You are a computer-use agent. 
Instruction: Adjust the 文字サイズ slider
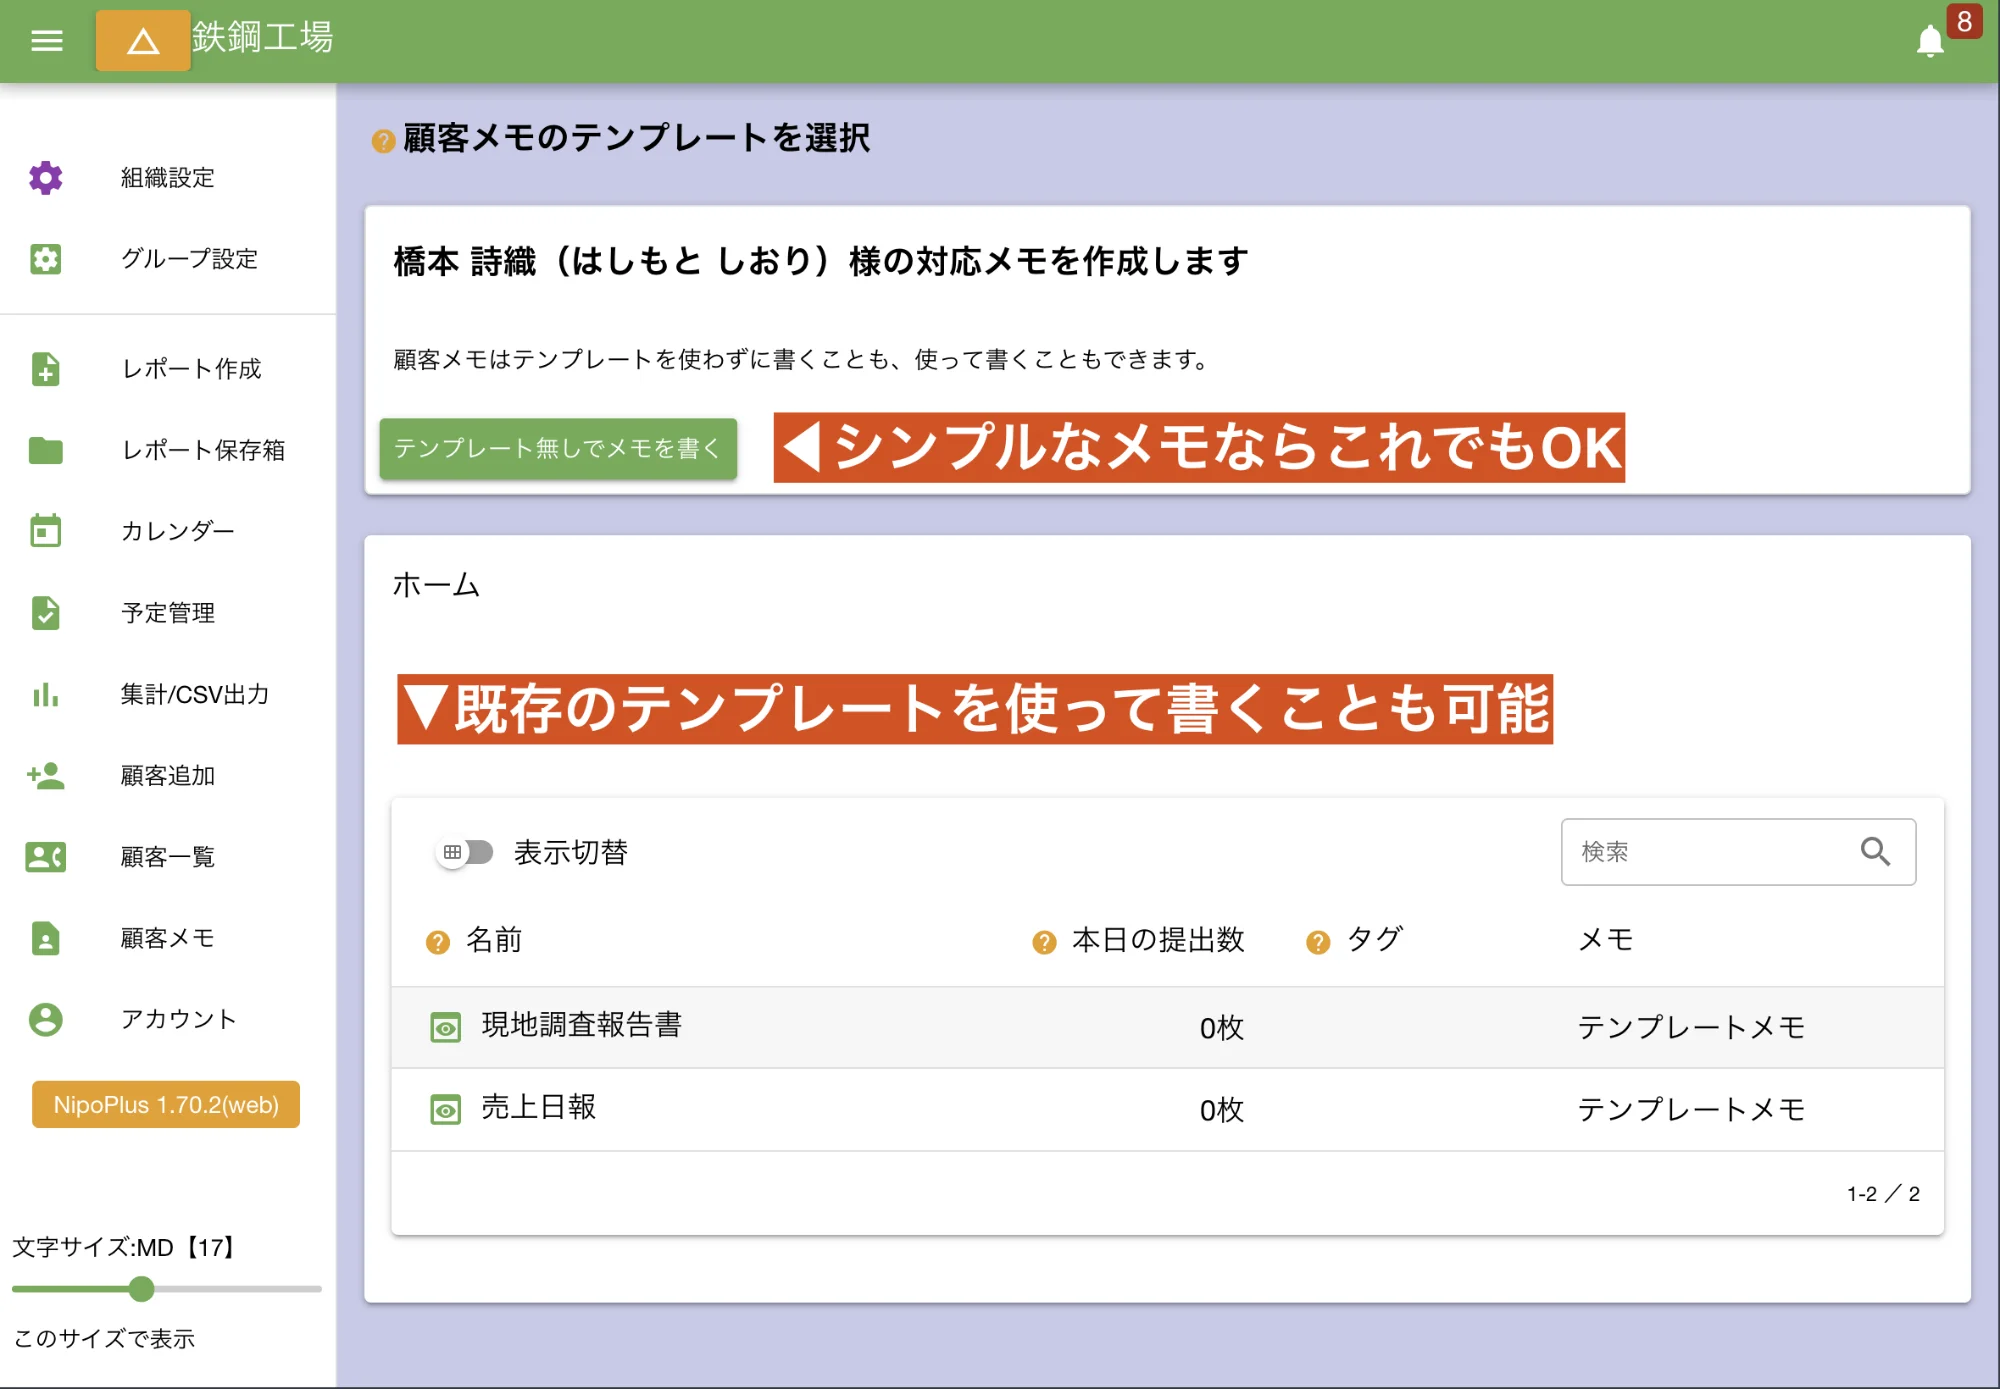tap(140, 1289)
